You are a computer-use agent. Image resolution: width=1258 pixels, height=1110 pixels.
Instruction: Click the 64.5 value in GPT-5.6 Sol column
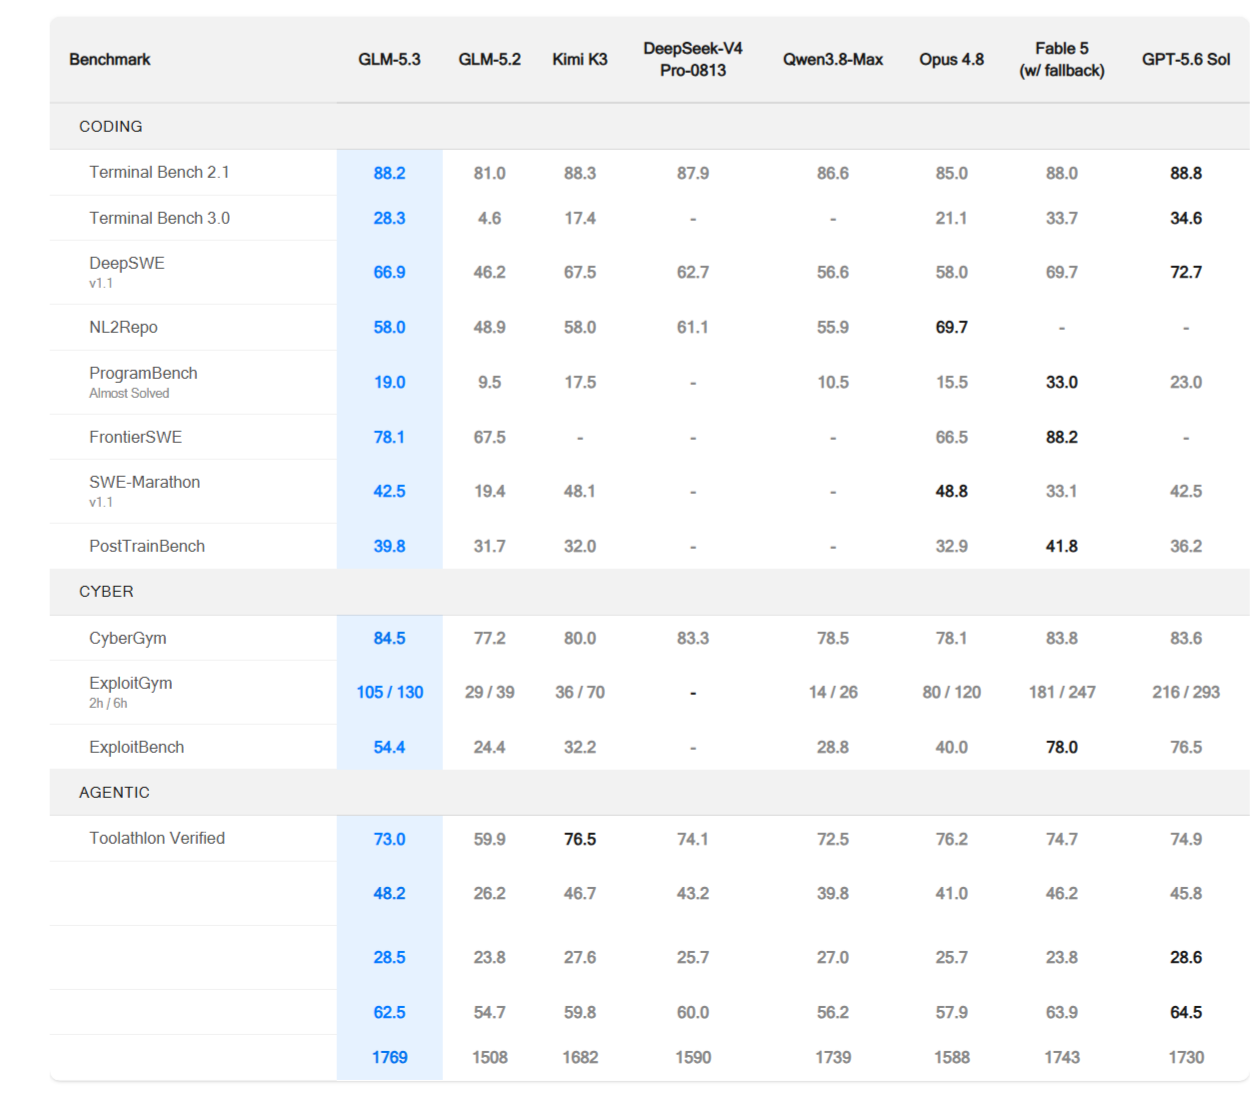[1186, 1012]
